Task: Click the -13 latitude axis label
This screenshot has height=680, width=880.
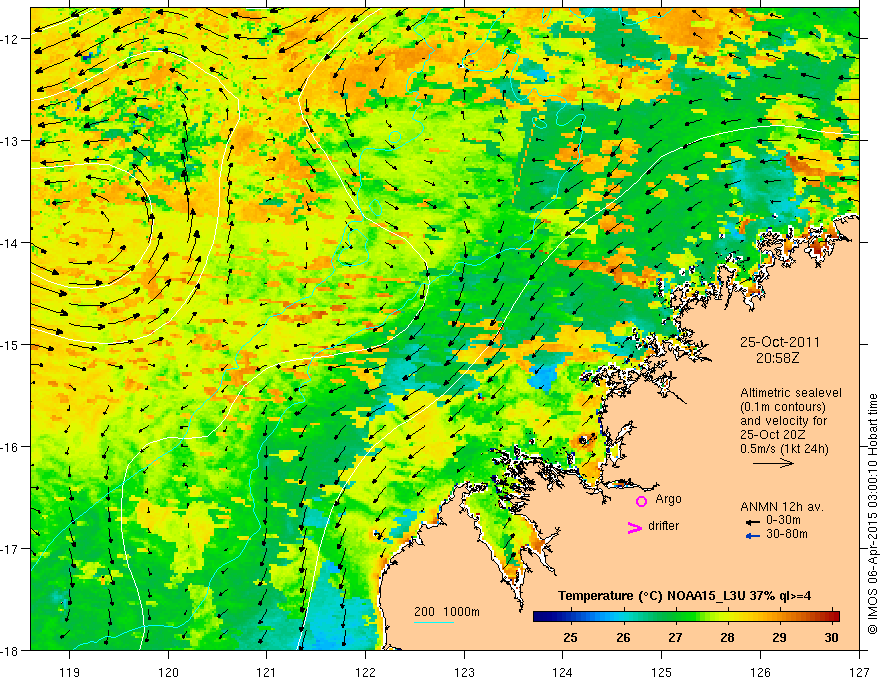Action: click(10, 141)
